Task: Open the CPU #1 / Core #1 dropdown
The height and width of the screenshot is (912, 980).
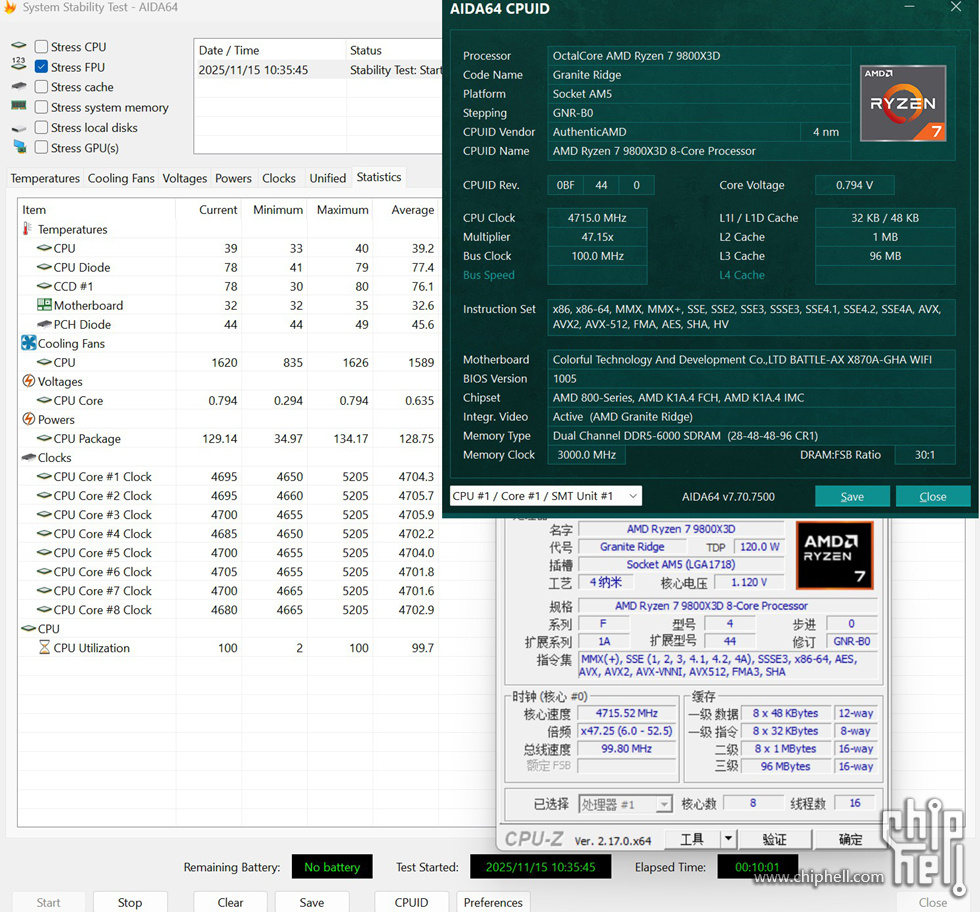Action: pos(545,496)
